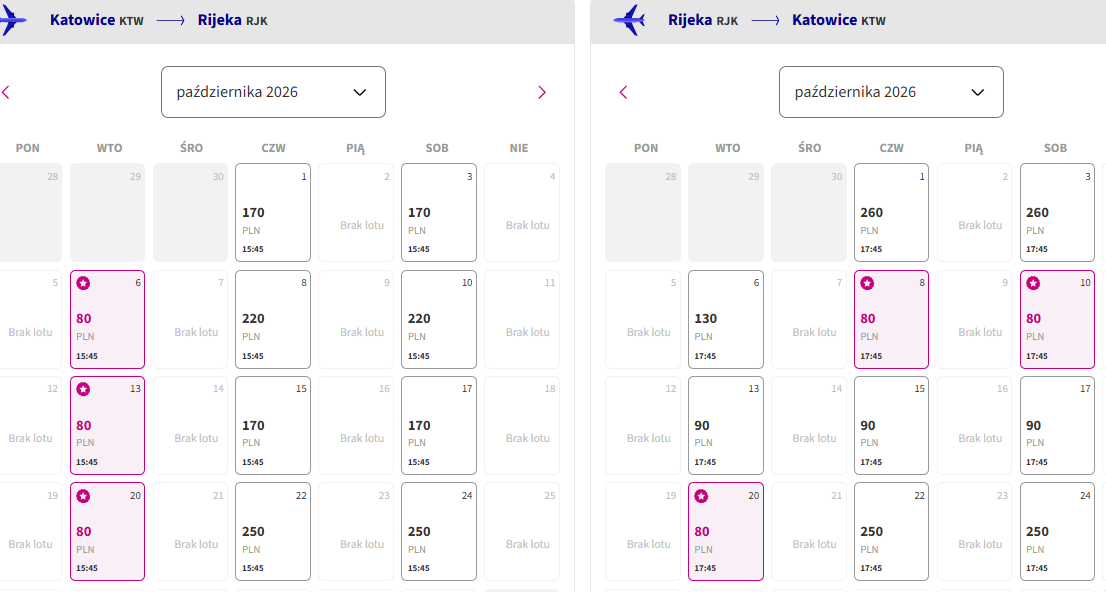Select return October 22 fare 250 PLN
This screenshot has height=592, width=1106.
(x=891, y=531)
